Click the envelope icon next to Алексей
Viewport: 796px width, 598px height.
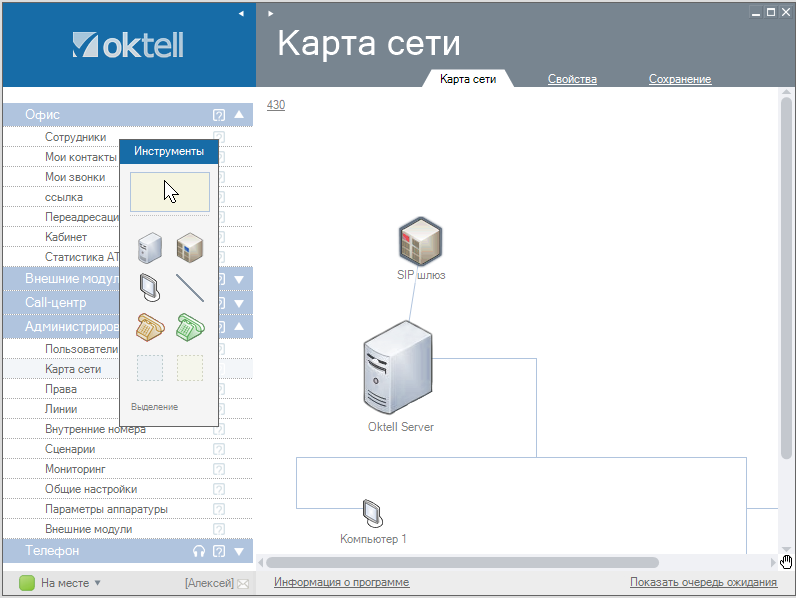[x=242, y=583]
